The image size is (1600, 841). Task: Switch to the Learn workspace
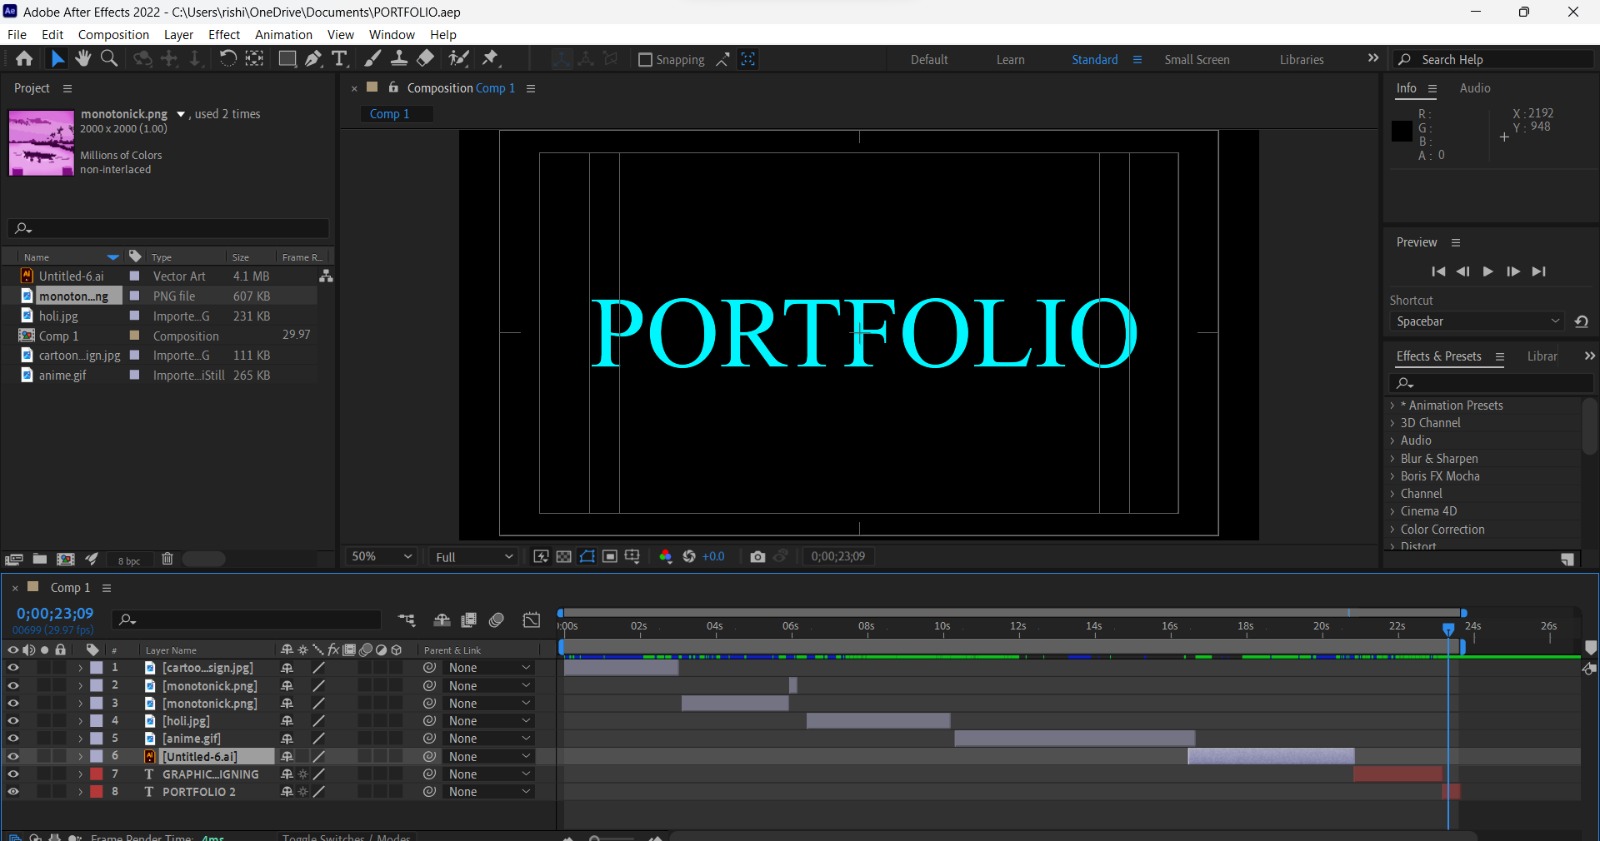1010,60
